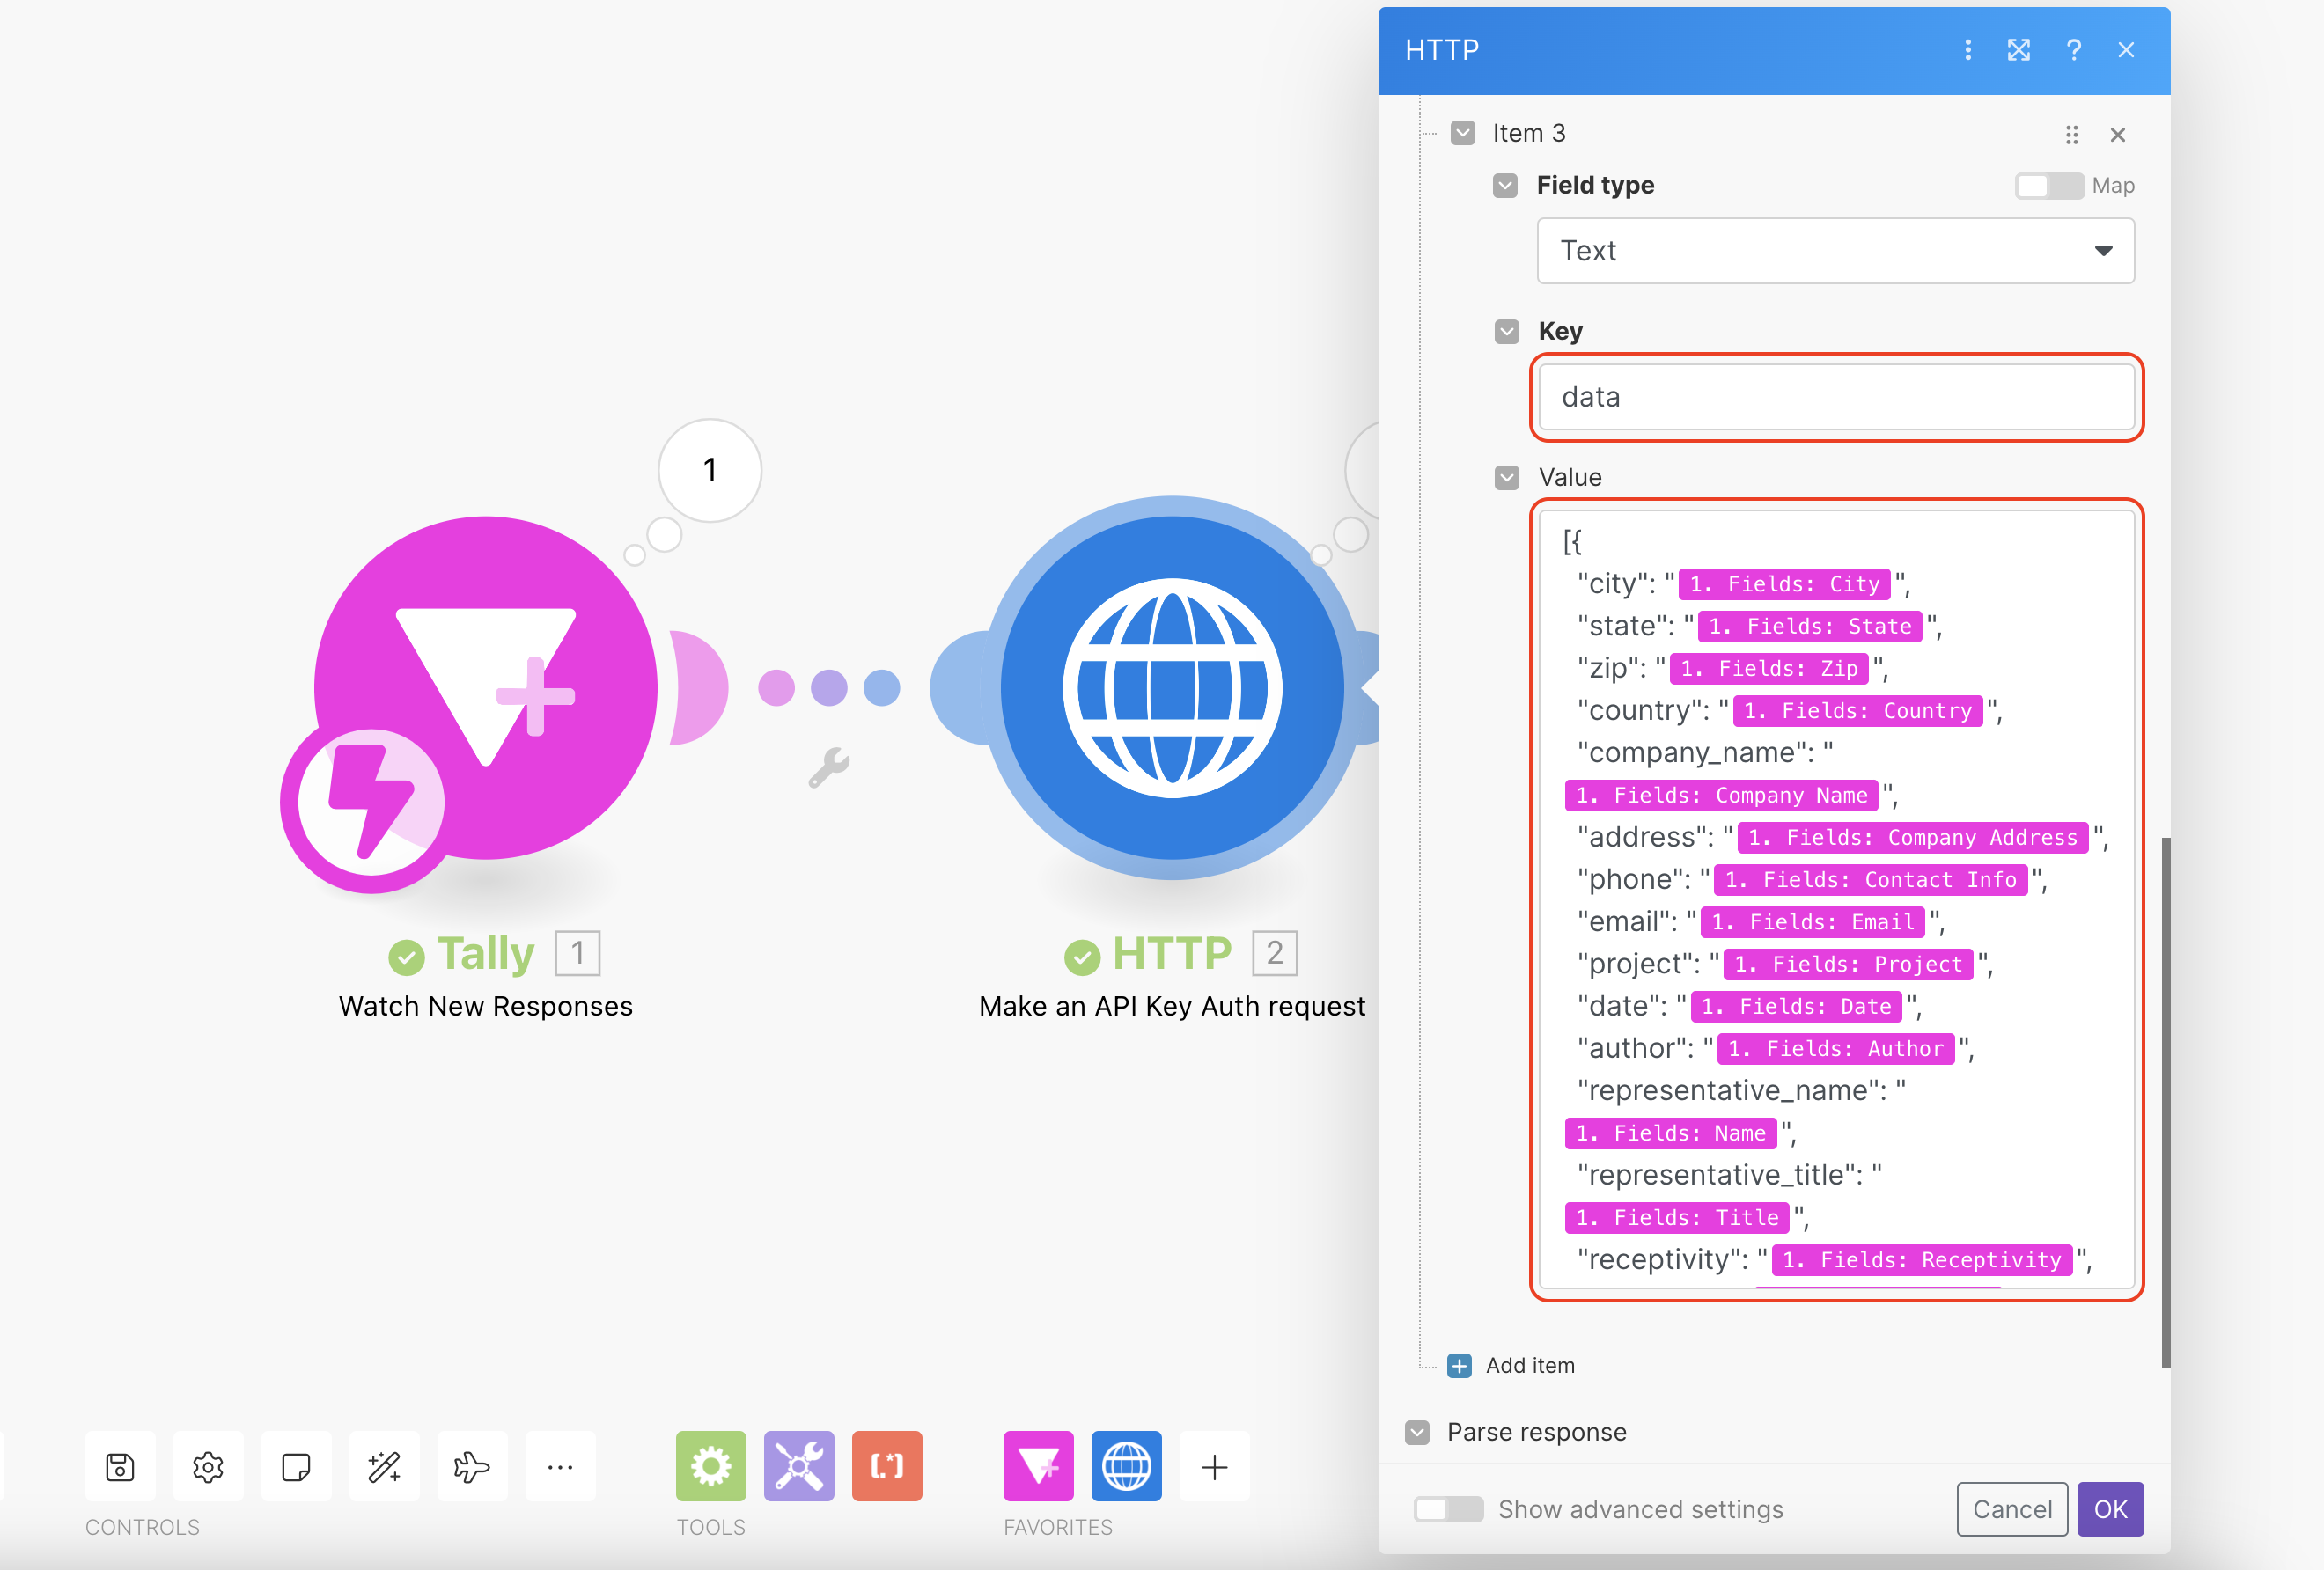Click the wrench icon between the modules

[829, 768]
